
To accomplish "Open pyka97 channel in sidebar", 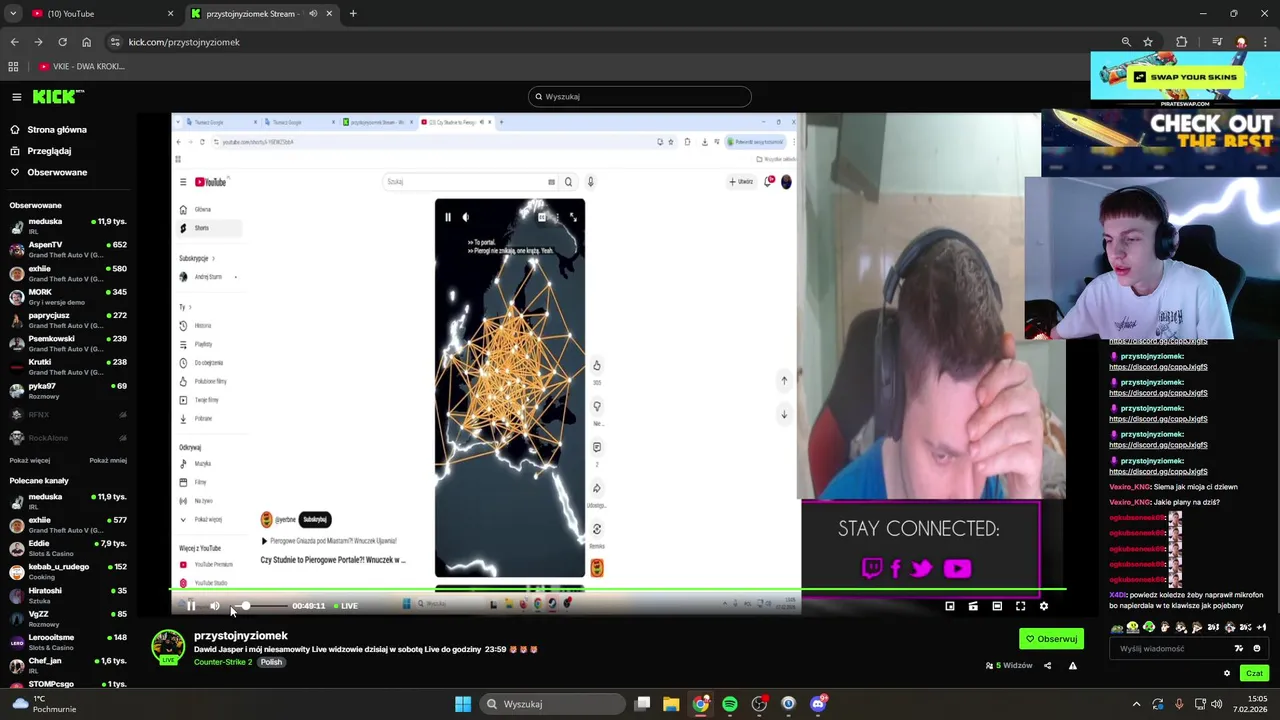I will tap(68, 390).
